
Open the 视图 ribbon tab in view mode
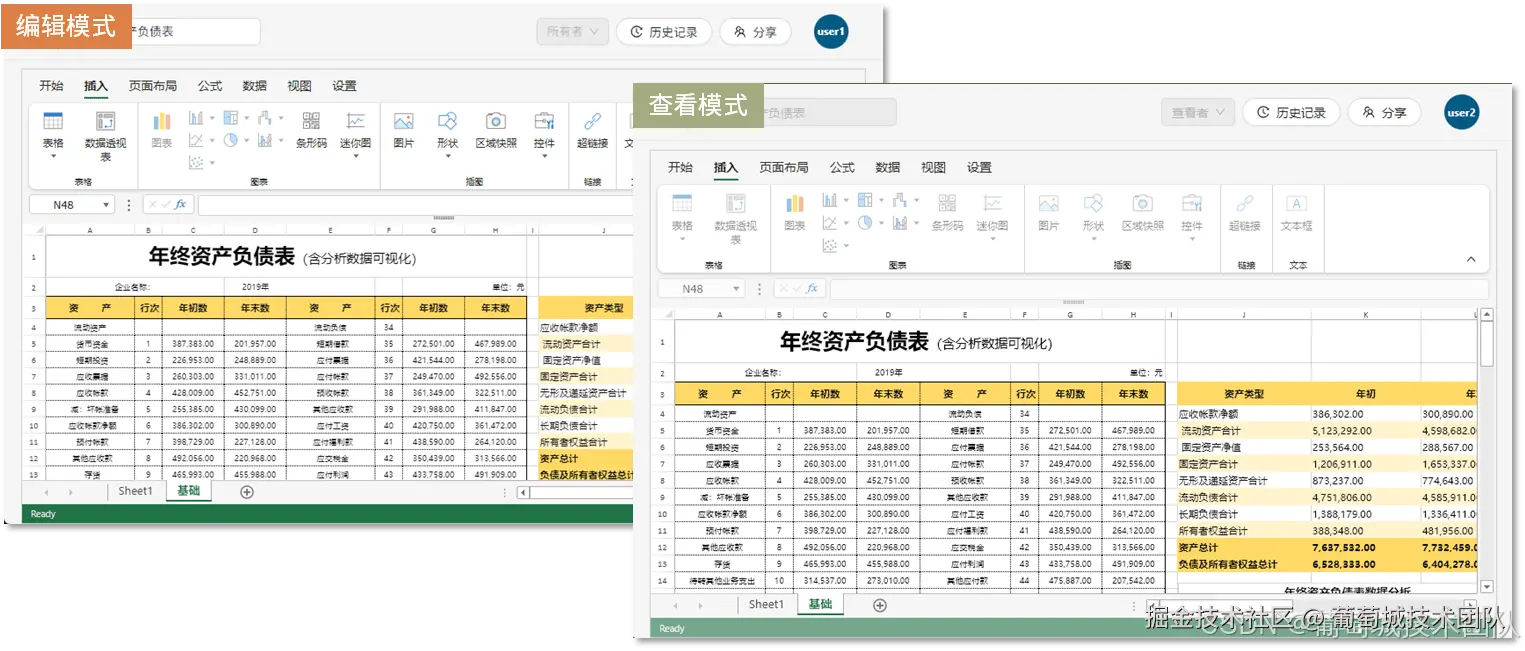pyautogui.click(x=932, y=167)
